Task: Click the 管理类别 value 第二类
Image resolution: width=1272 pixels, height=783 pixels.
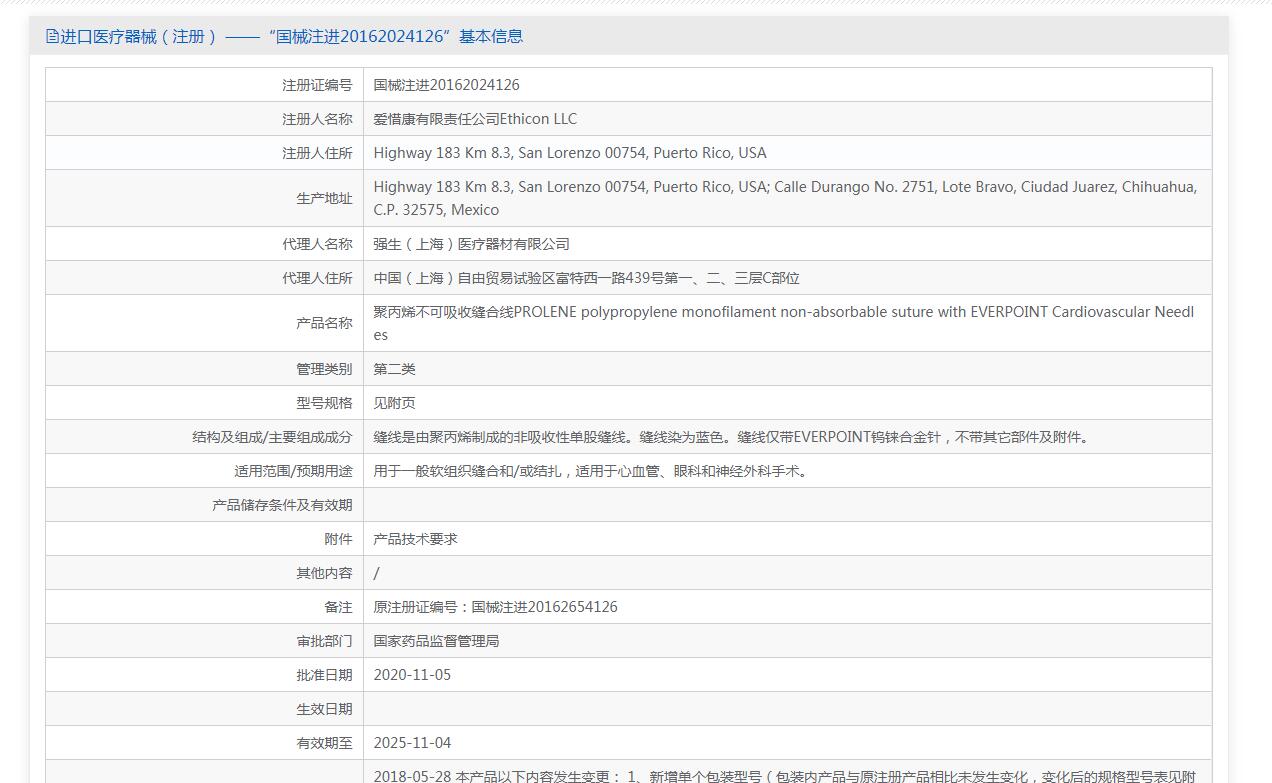Action: click(x=394, y=369)
